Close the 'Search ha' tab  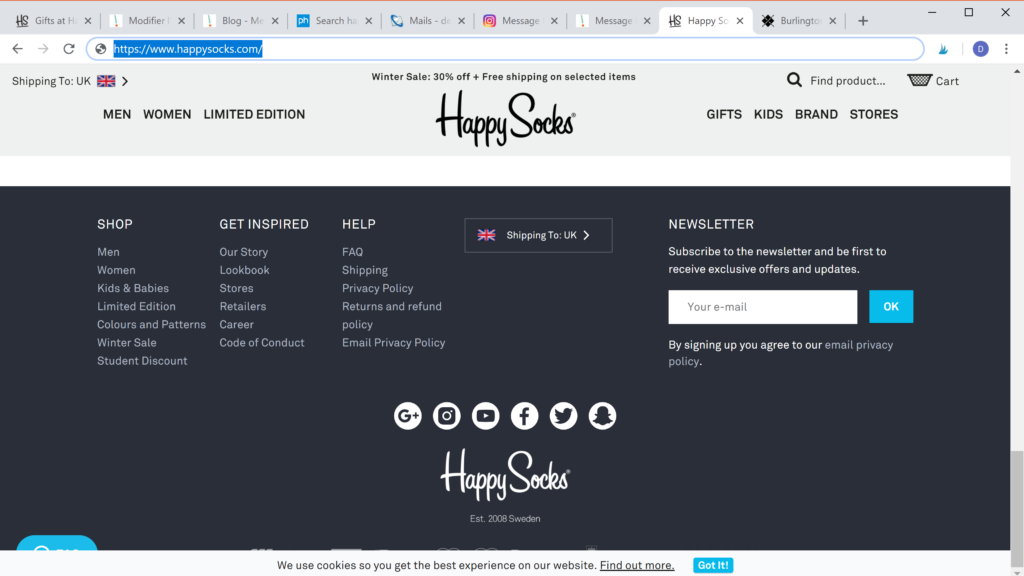[368, 21]
